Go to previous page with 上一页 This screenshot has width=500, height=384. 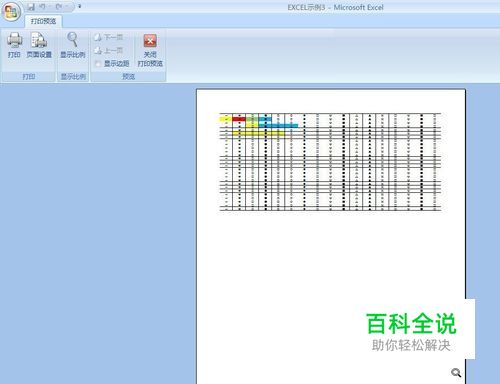pyautogui.click(x=109, y=50)
